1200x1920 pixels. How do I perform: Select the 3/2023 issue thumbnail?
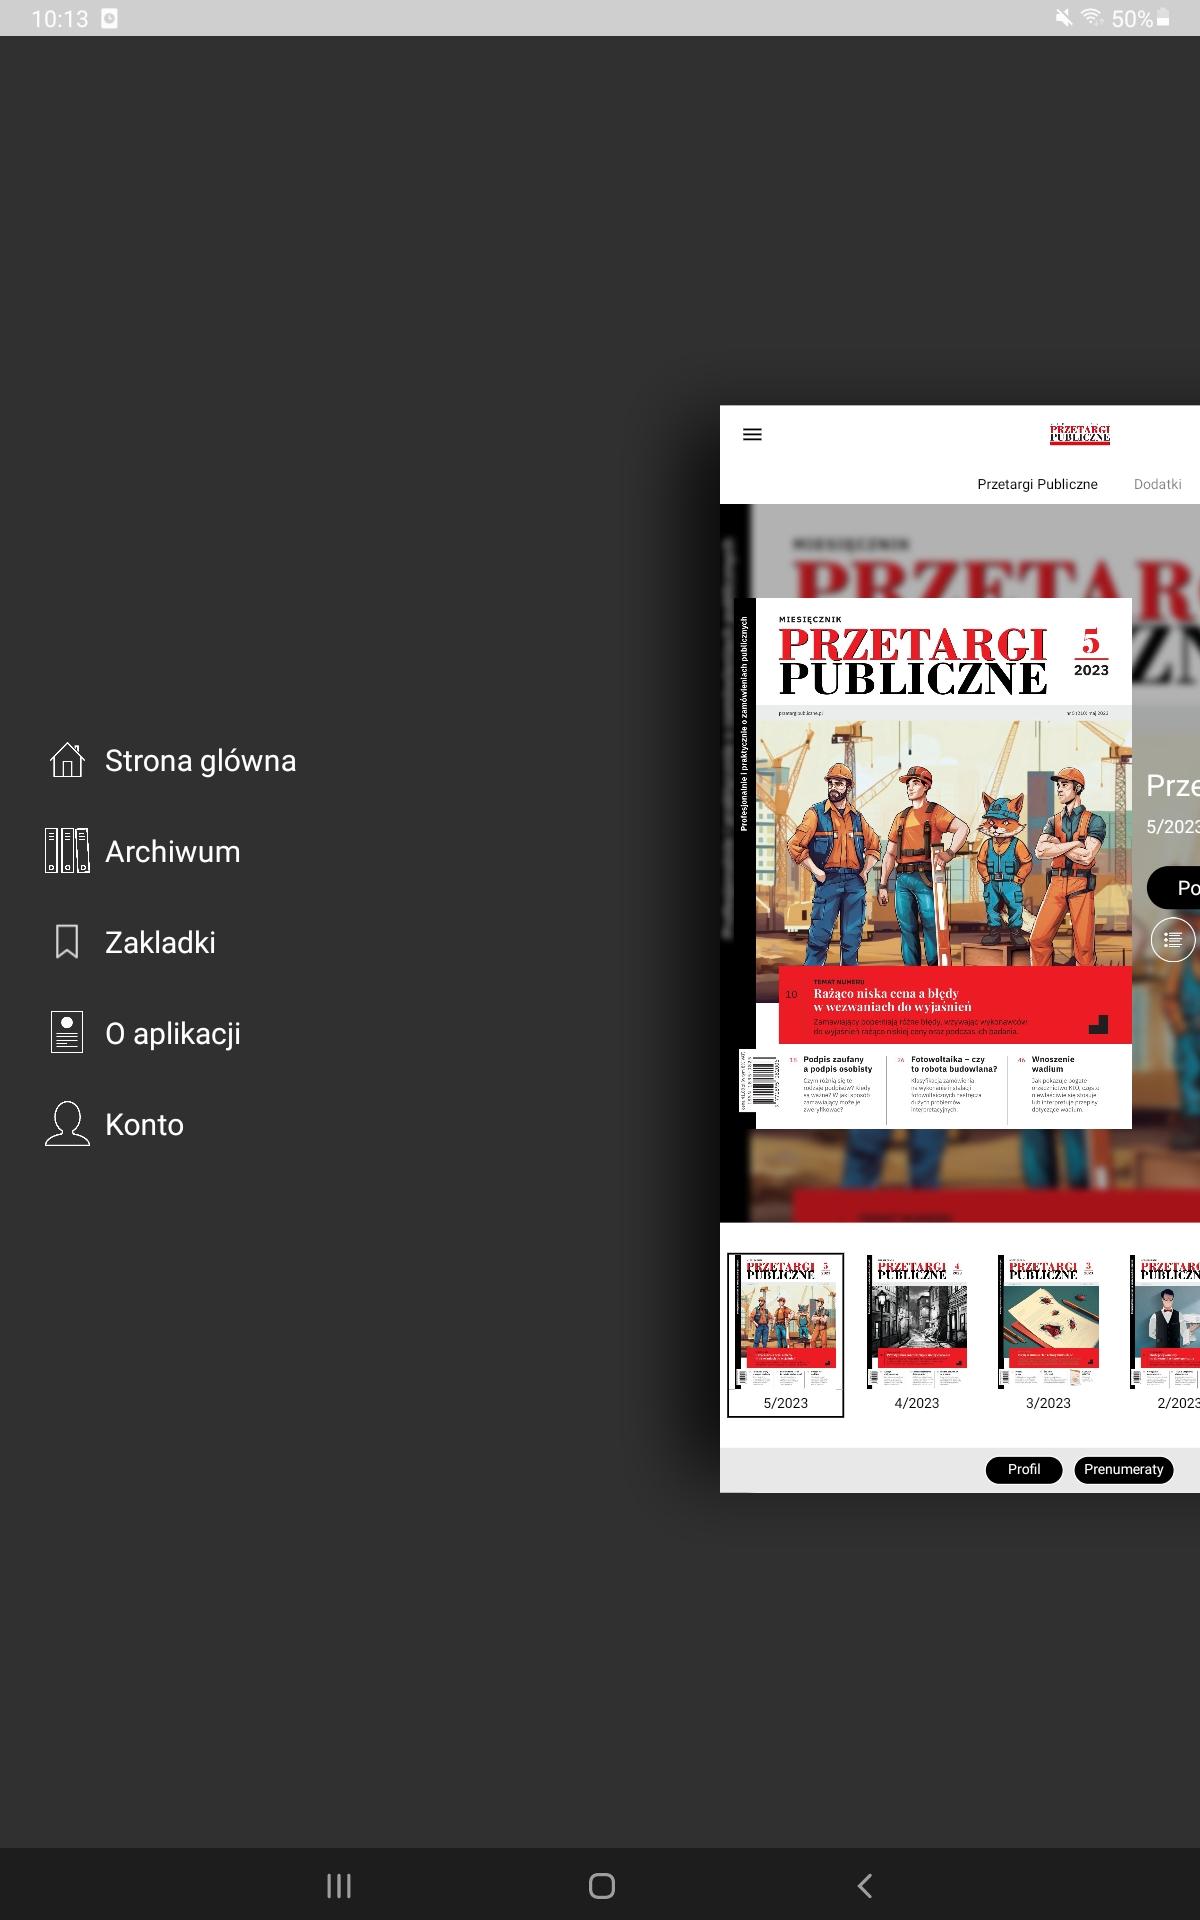pos(1048,1335)
